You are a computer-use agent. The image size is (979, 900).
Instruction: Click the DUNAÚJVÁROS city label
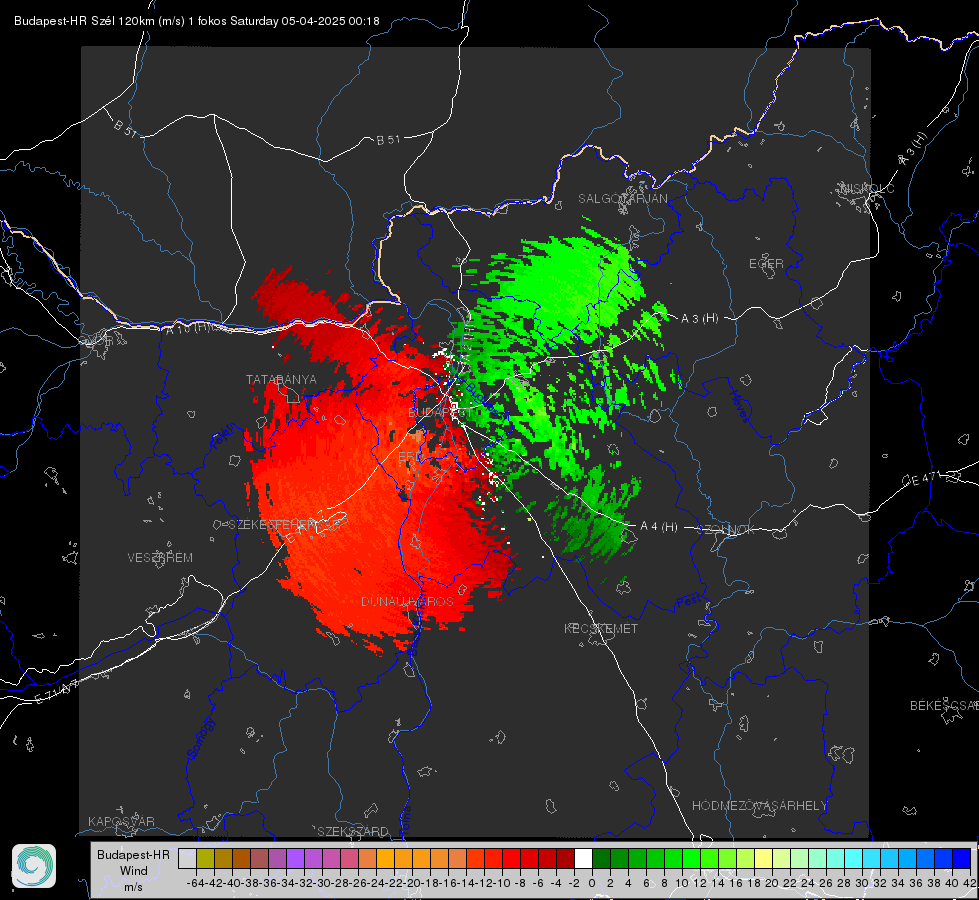click(407, 601)
